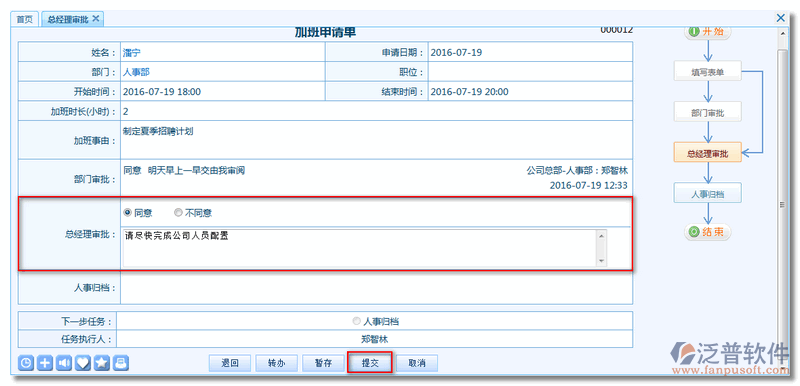
Task: Click the heart icon in bottom toolbar
Action: [x=83, y=363]
